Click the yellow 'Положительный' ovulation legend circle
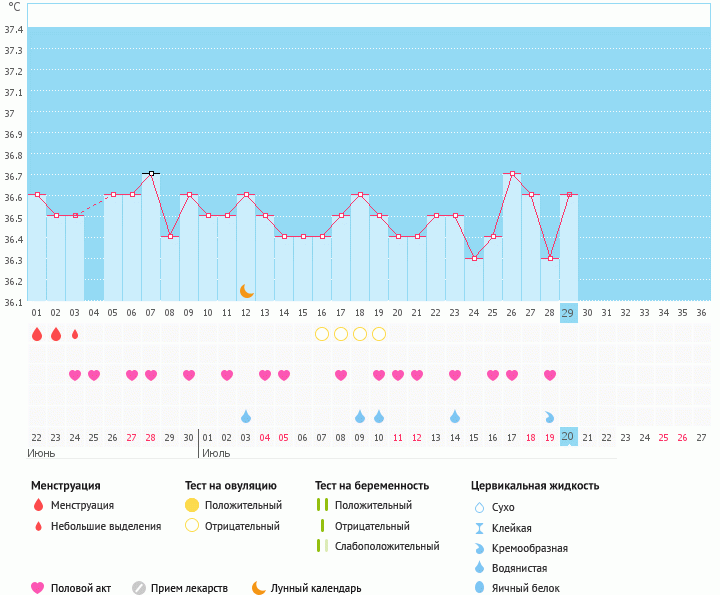Image resolution: width=720 pixels, height=595 pixels. 192,505
